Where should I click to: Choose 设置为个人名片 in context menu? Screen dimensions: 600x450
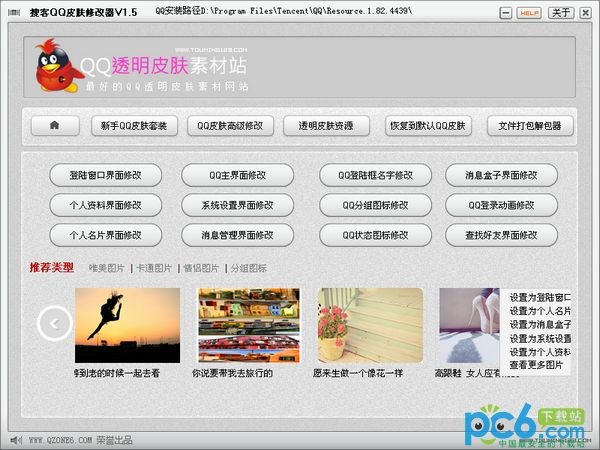click(x=540, y=311)
